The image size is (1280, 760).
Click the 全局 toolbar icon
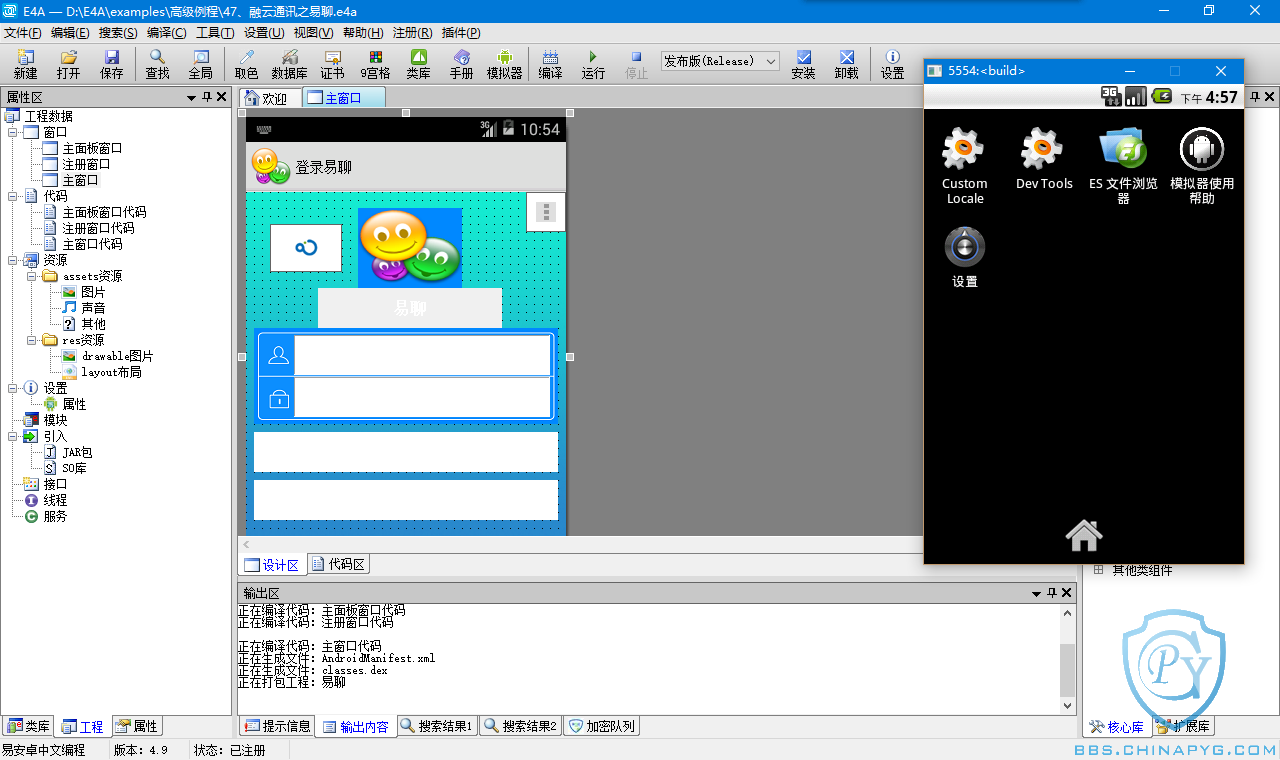tap(201, 64)
